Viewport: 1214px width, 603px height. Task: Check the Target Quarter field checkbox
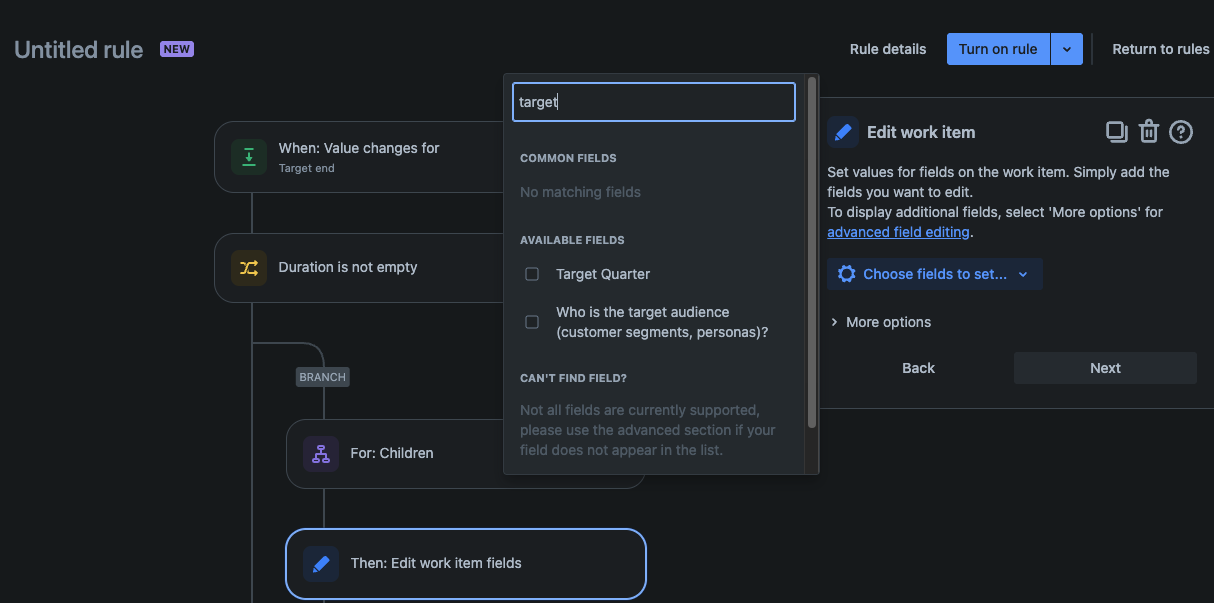point(532,274)
